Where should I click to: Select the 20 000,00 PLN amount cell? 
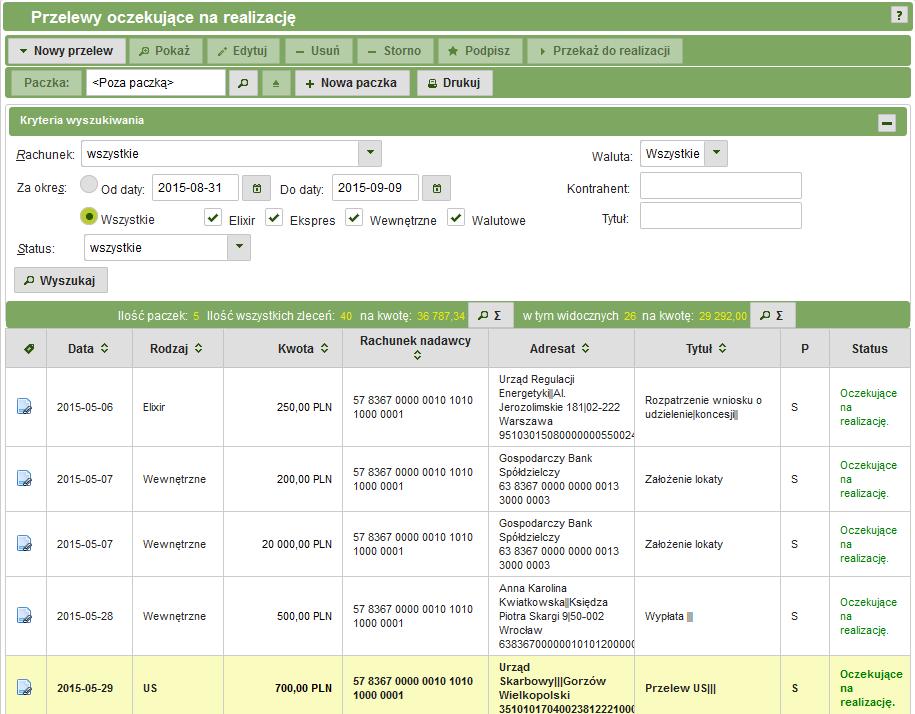[x=282, y=544]
